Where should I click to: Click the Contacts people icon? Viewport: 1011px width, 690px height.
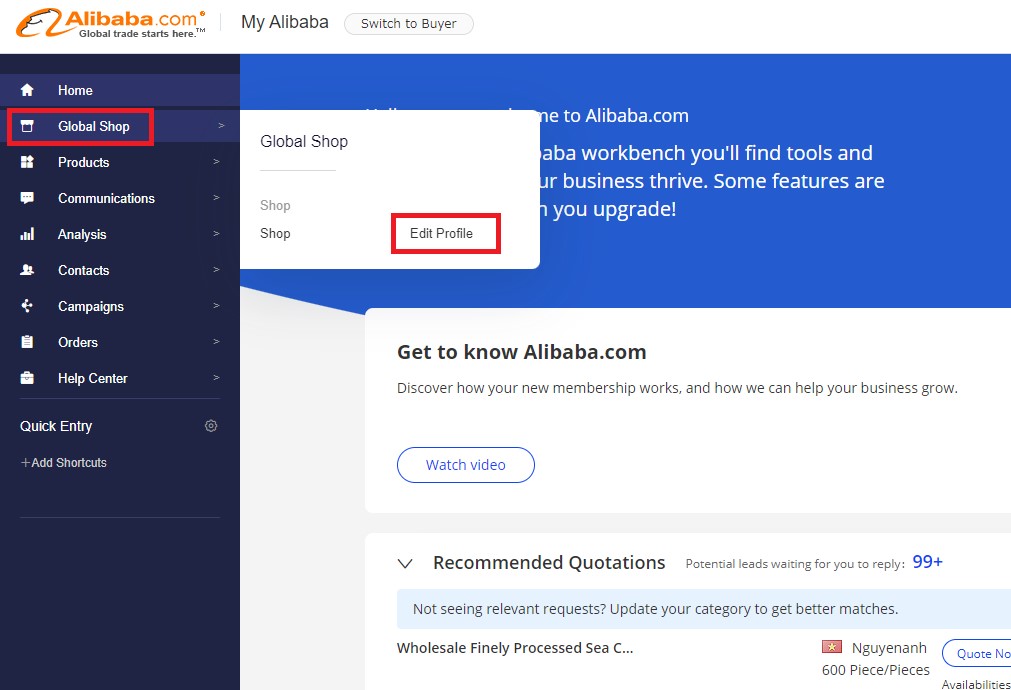tap(27, 270)
